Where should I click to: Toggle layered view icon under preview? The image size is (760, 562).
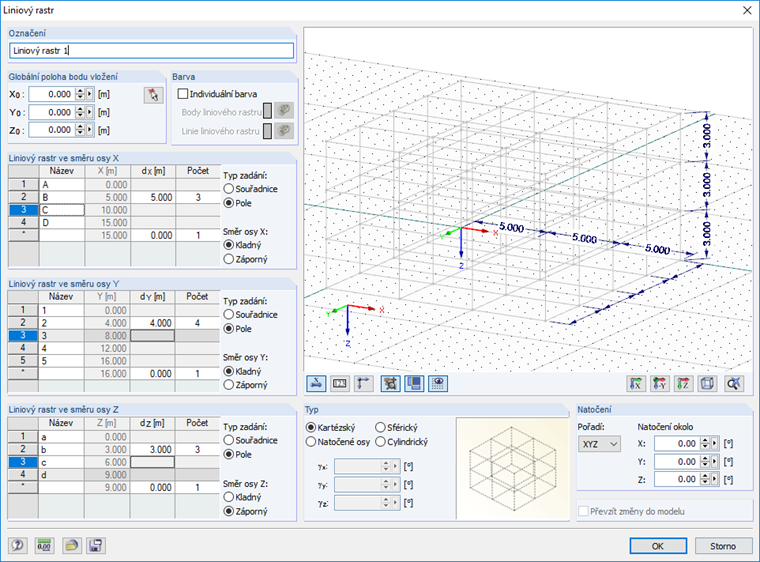pos(414,384)
